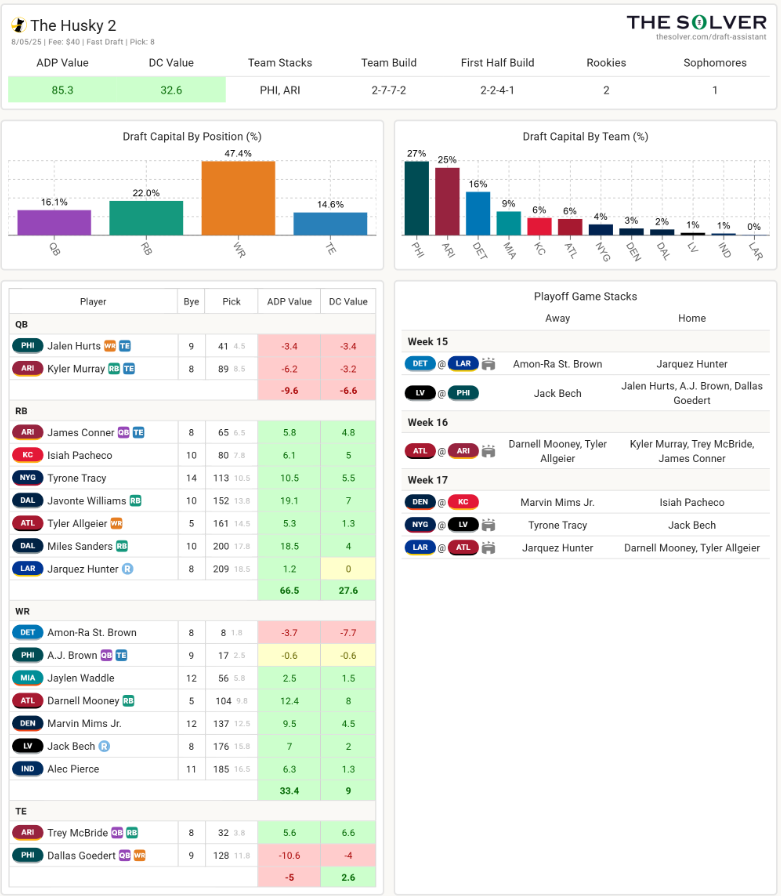Click the QB badge next to A.J. Brown
This screenshot has height=896, width=781.
tap(106, 655)
